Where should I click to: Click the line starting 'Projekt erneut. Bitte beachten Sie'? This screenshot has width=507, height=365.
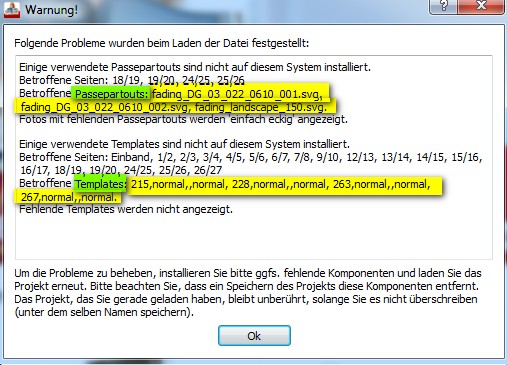click(247, 286)
